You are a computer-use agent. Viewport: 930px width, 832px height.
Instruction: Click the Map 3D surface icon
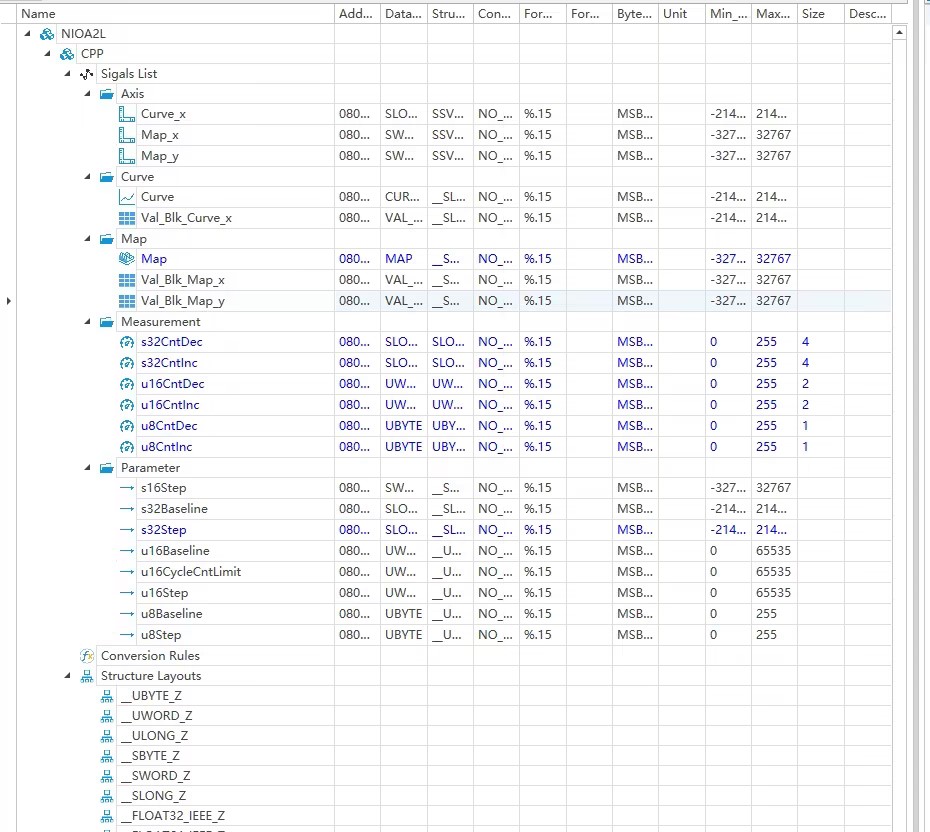tap(126, 259)
